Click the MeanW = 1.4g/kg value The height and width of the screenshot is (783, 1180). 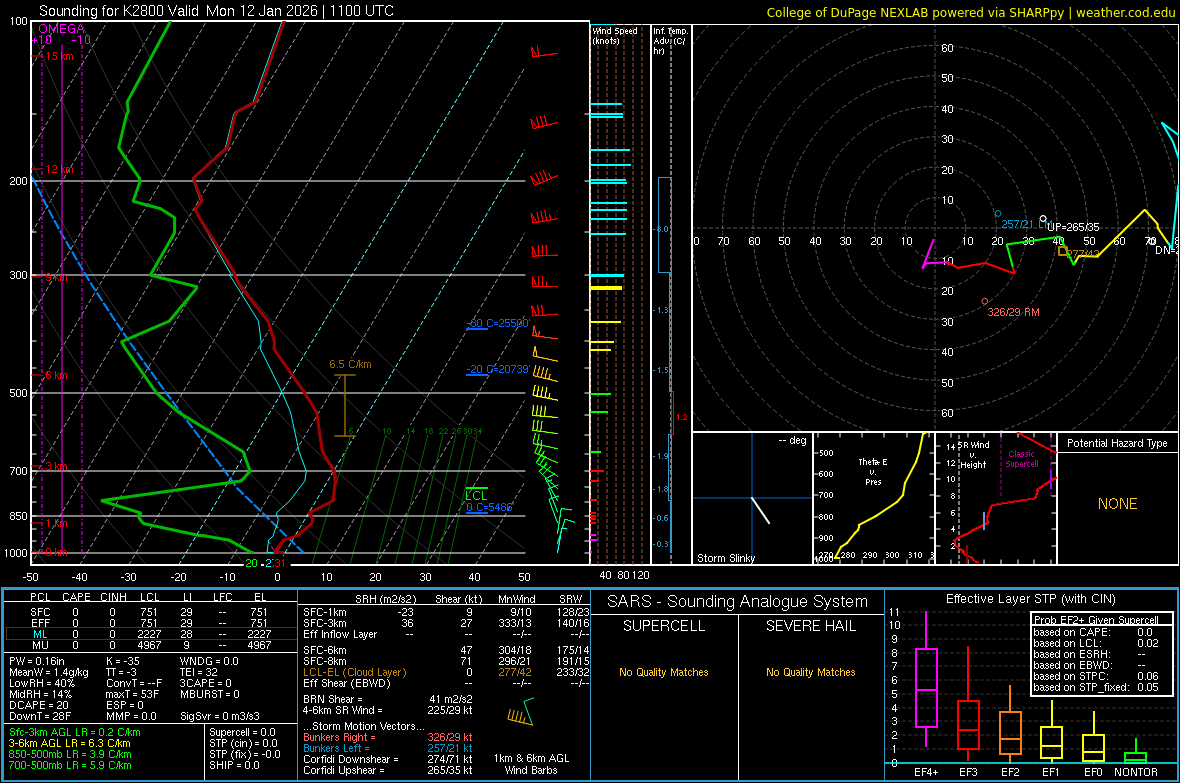point(49,672)
